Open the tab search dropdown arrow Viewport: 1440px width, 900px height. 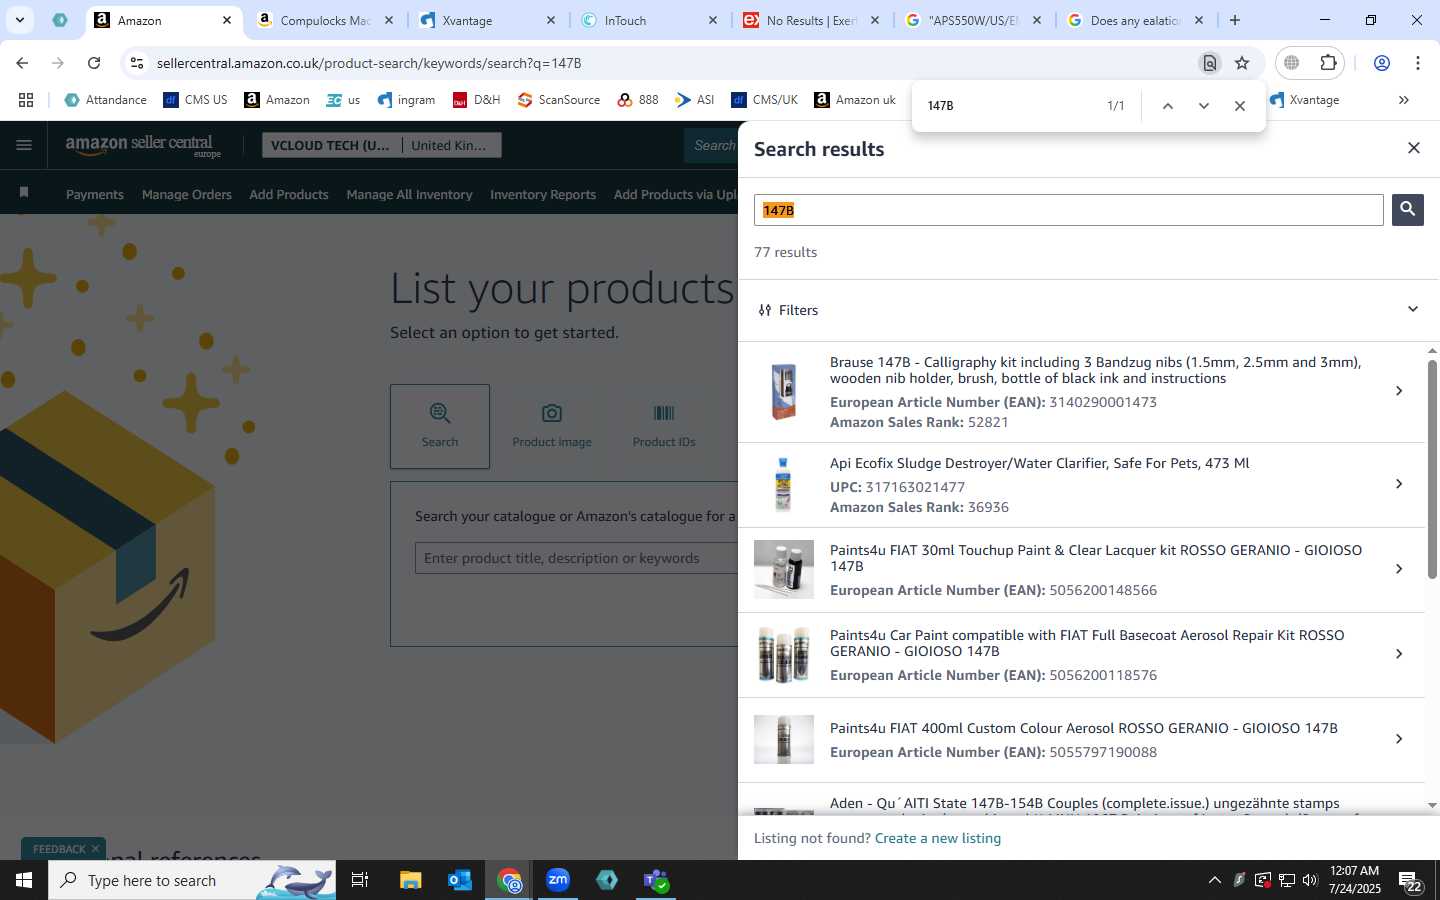(x=19, y=20)
